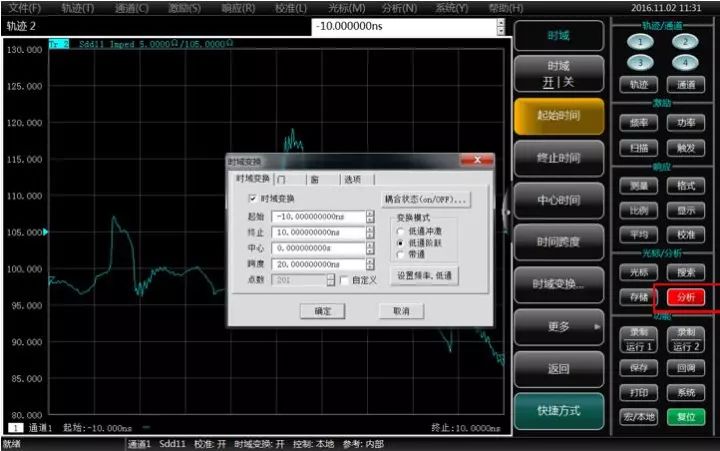
Task: Click the orange 起始时间 softkey
Action: [x=558, y=116]
